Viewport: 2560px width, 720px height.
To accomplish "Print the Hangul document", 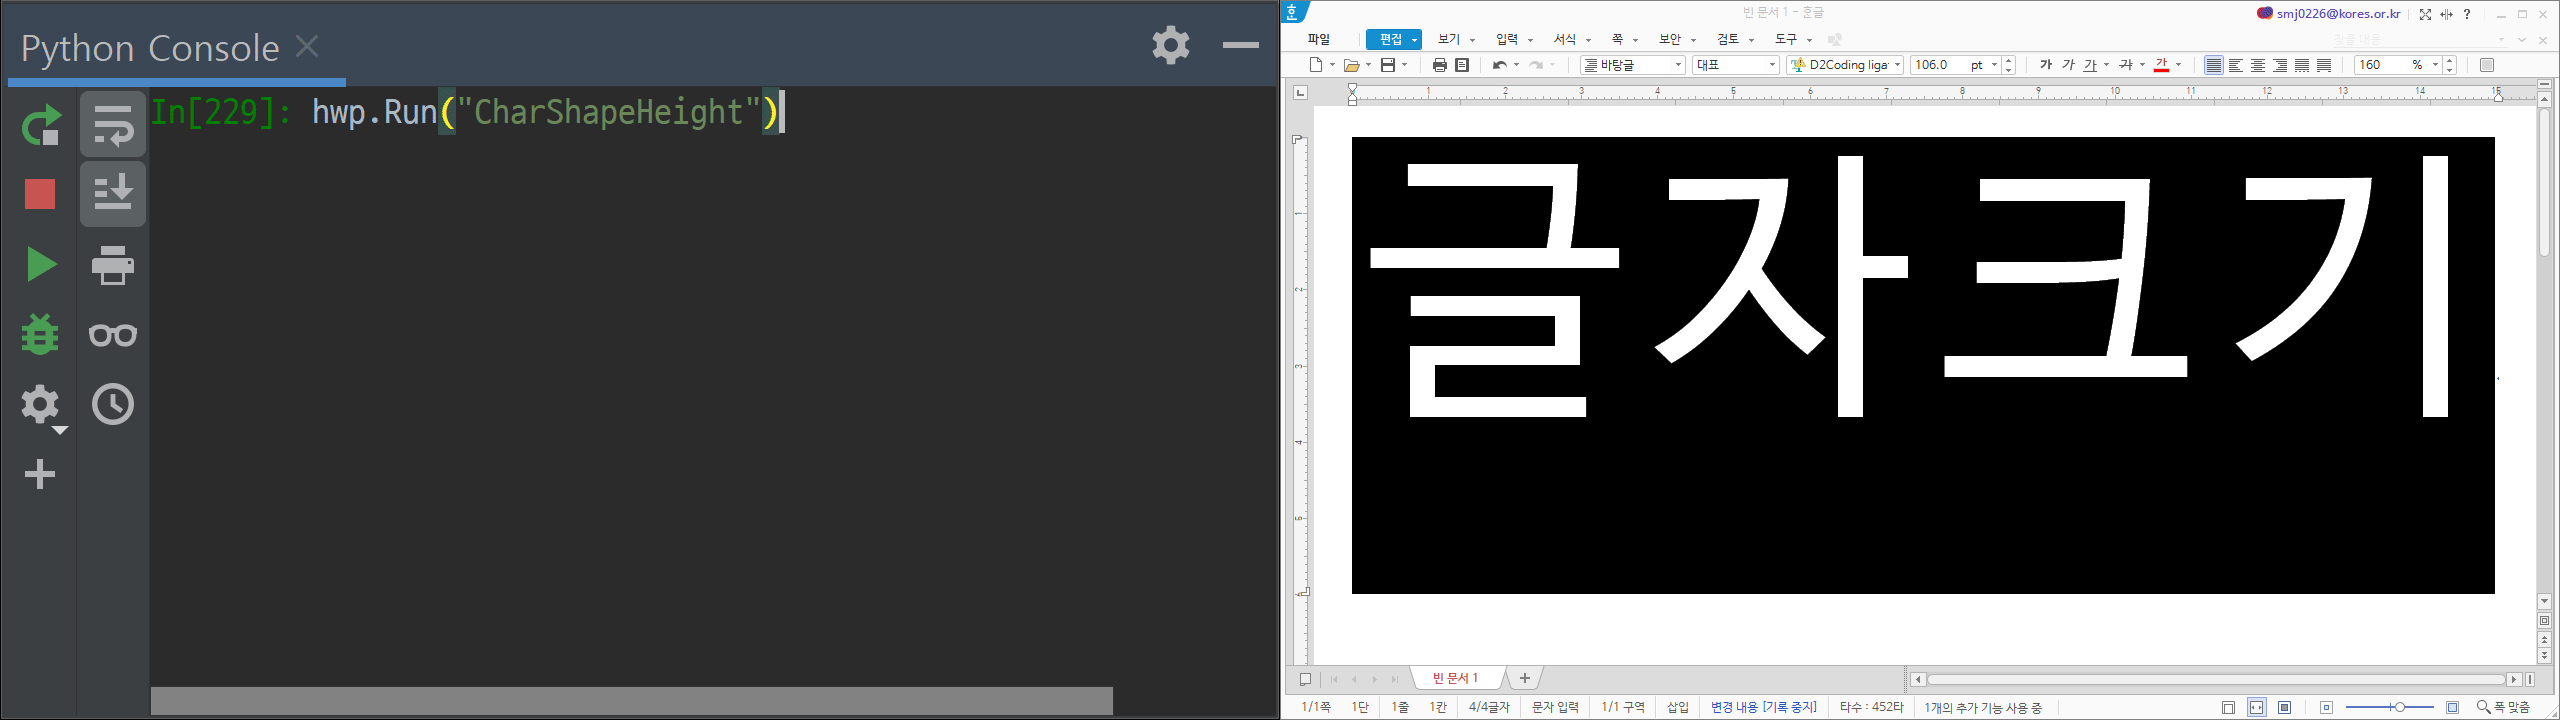I will [x=1440, y=65].
